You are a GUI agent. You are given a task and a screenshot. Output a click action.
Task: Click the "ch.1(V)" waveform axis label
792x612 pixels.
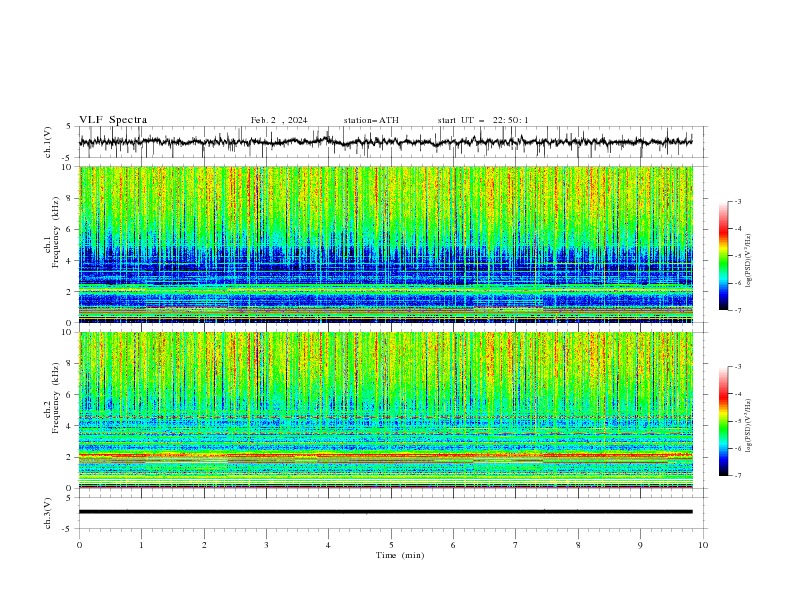48,142
